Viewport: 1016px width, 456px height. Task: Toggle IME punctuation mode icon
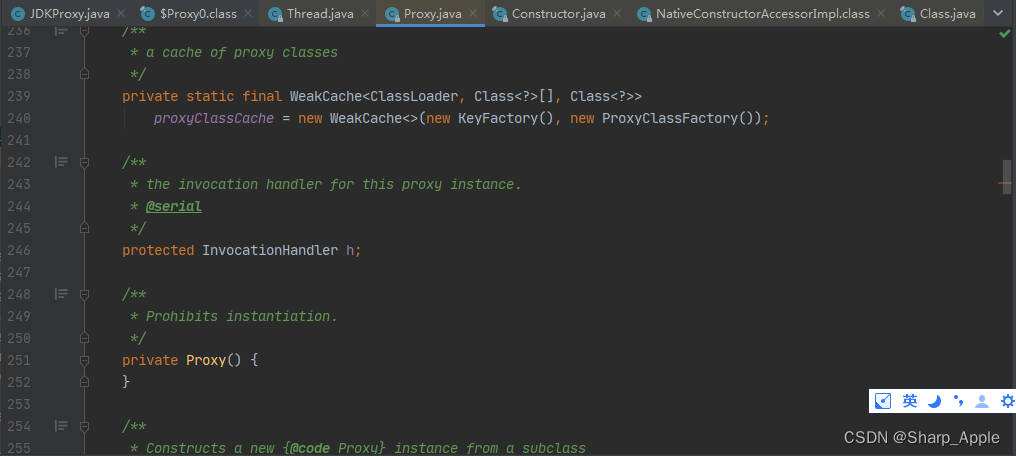[958, 402]
